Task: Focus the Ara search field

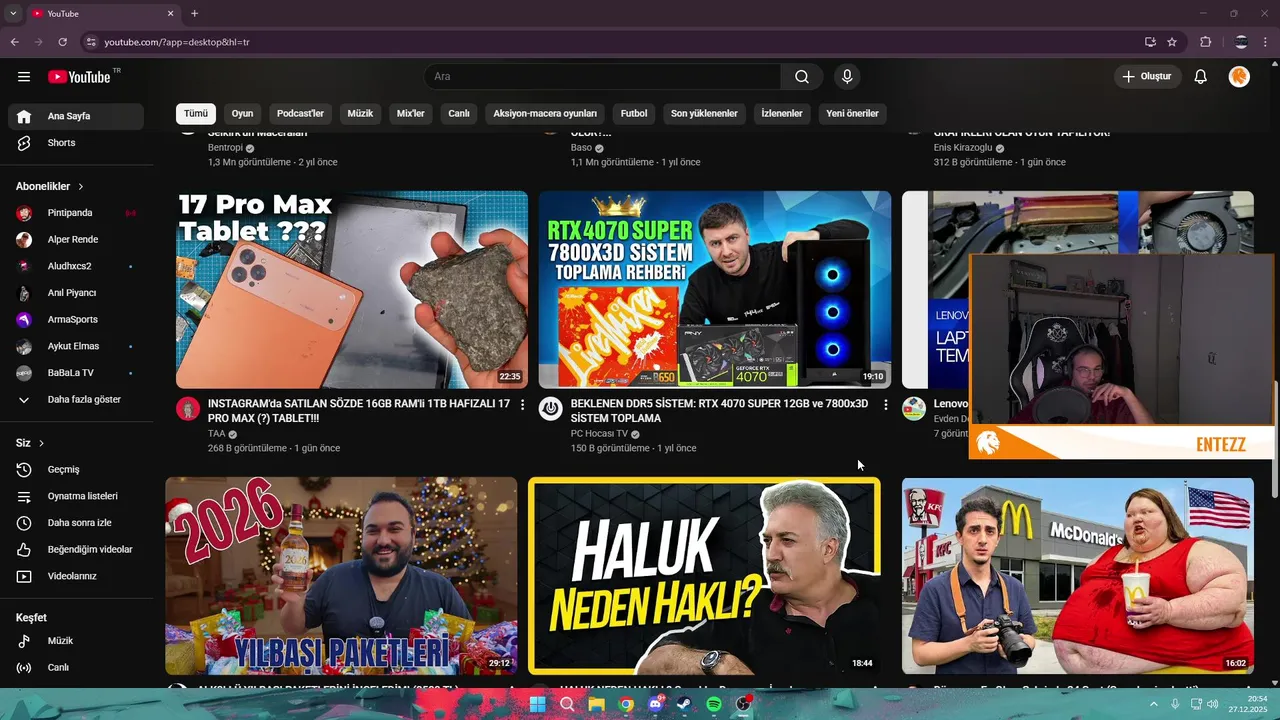Action: click(603, 77)
